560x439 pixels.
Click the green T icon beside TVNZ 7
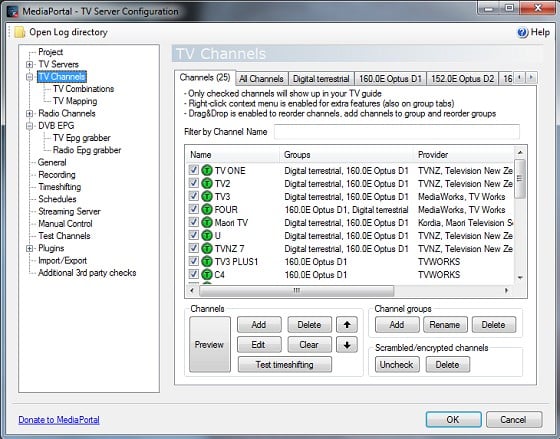pyautogui.click(x=207, y=249)
